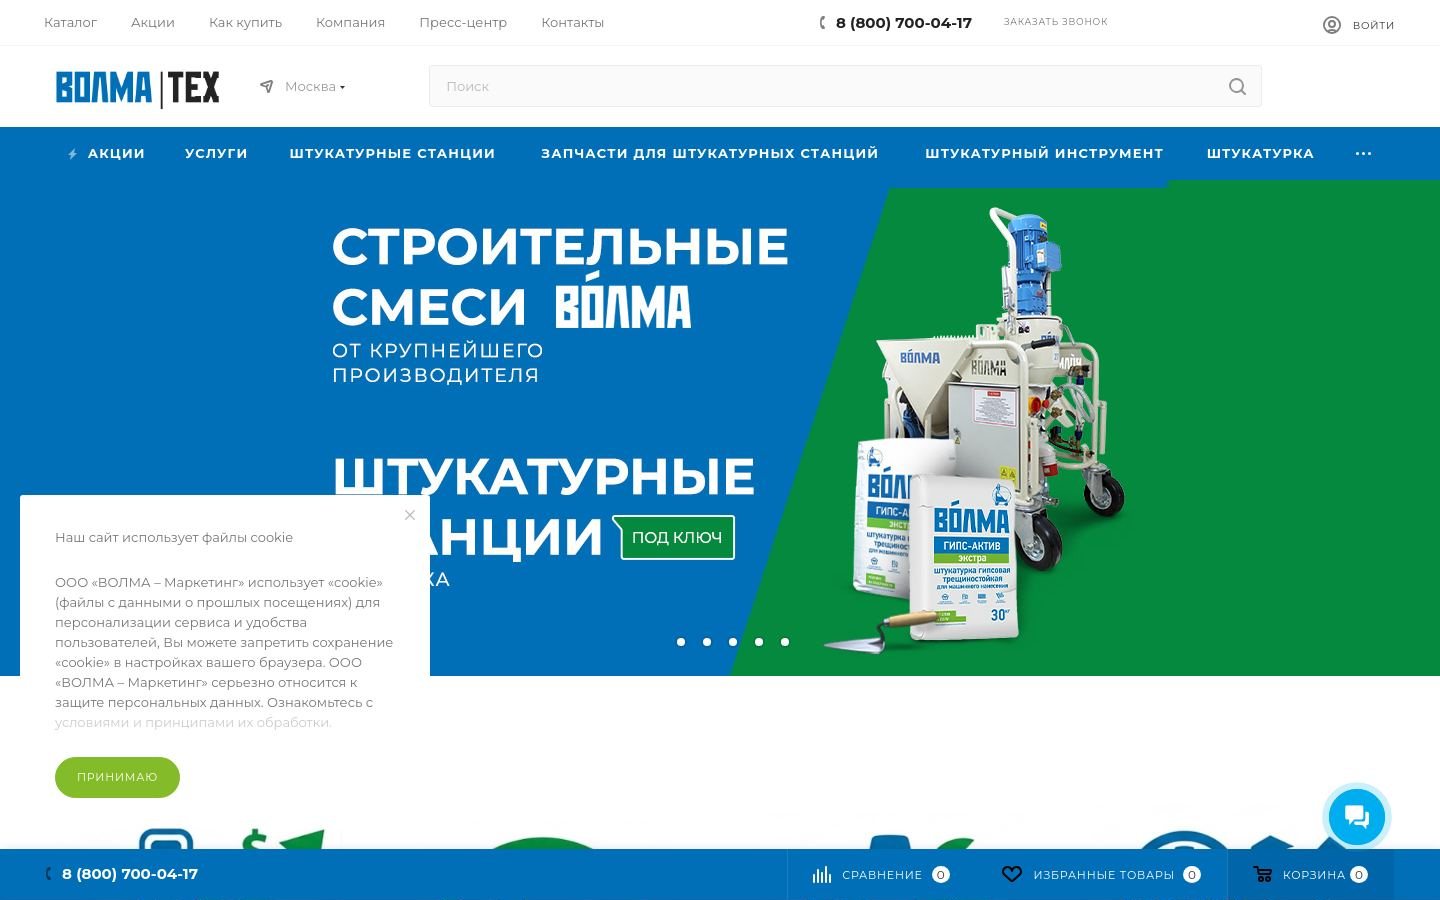Select ЗАПЧАСТИ ДЛЯ ШТУКАТУРНЫХ СТАНЦИЙ category
The image size is (1440, 900).
(x=710, y=154)
